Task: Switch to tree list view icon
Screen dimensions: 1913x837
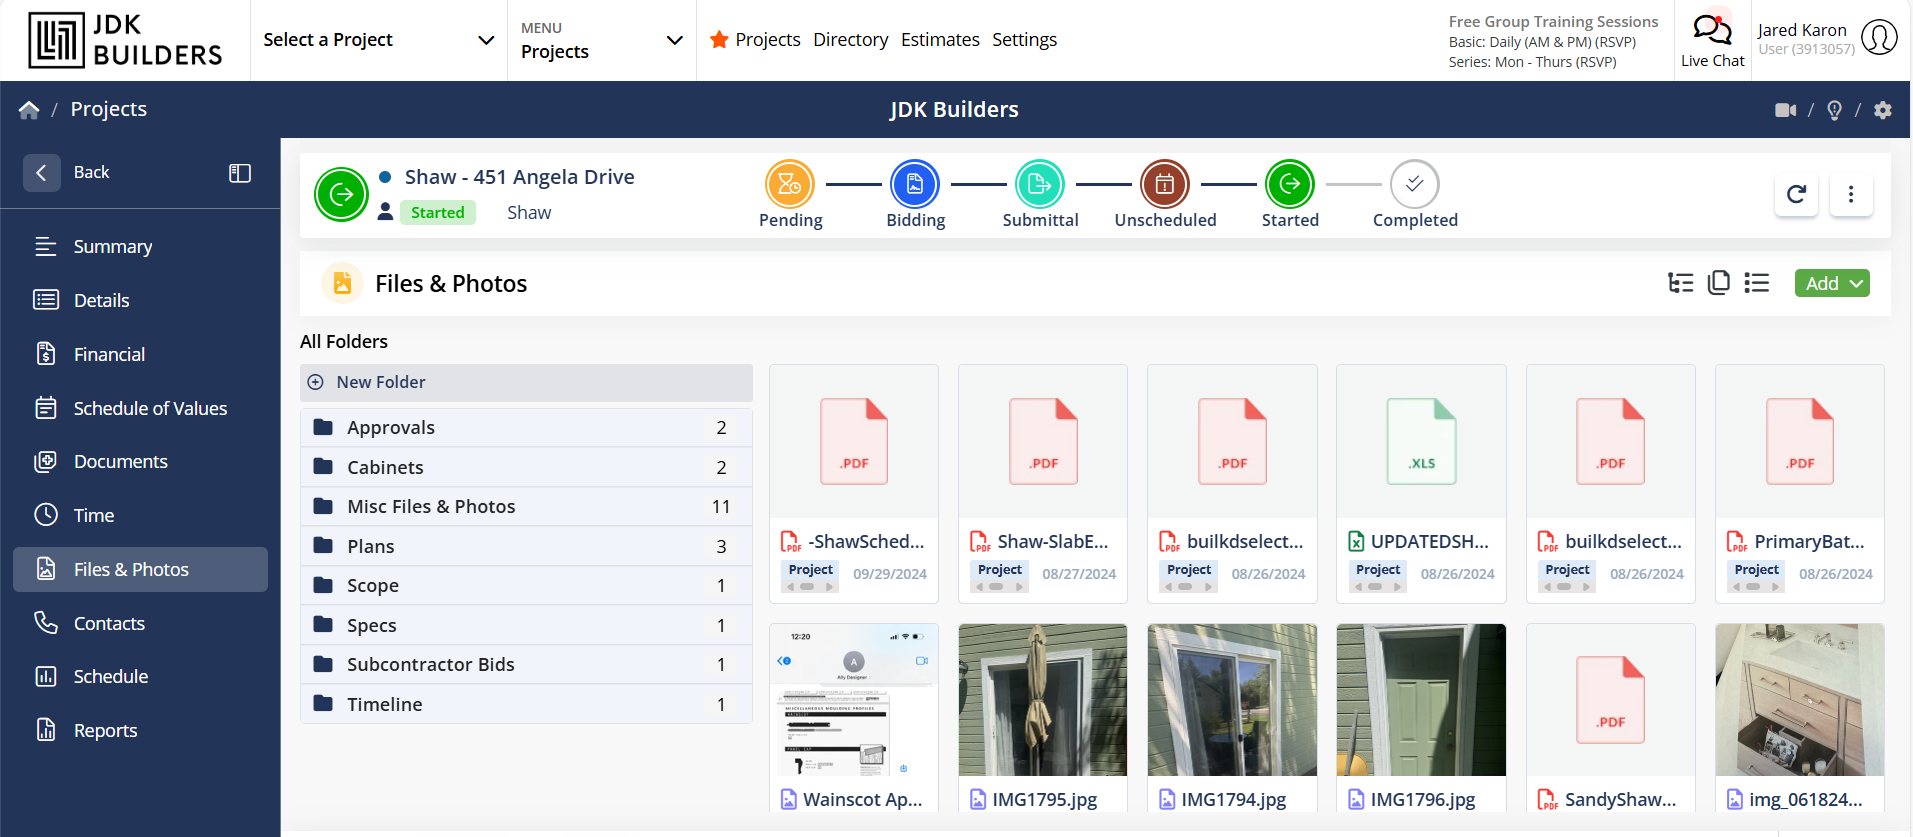Action: [1681, 283]
